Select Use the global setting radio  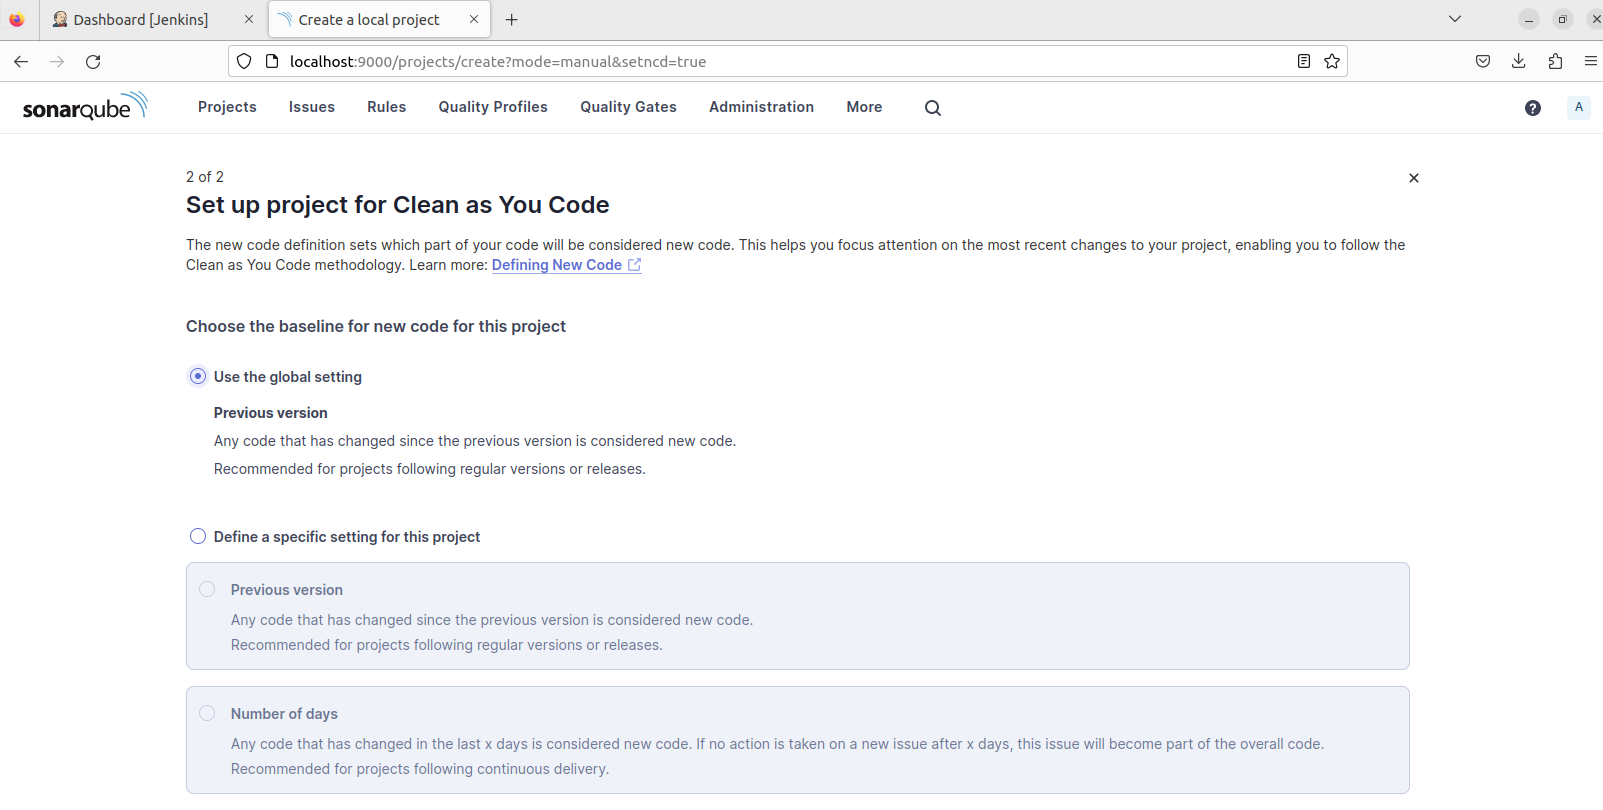click(x=198, y=376)
